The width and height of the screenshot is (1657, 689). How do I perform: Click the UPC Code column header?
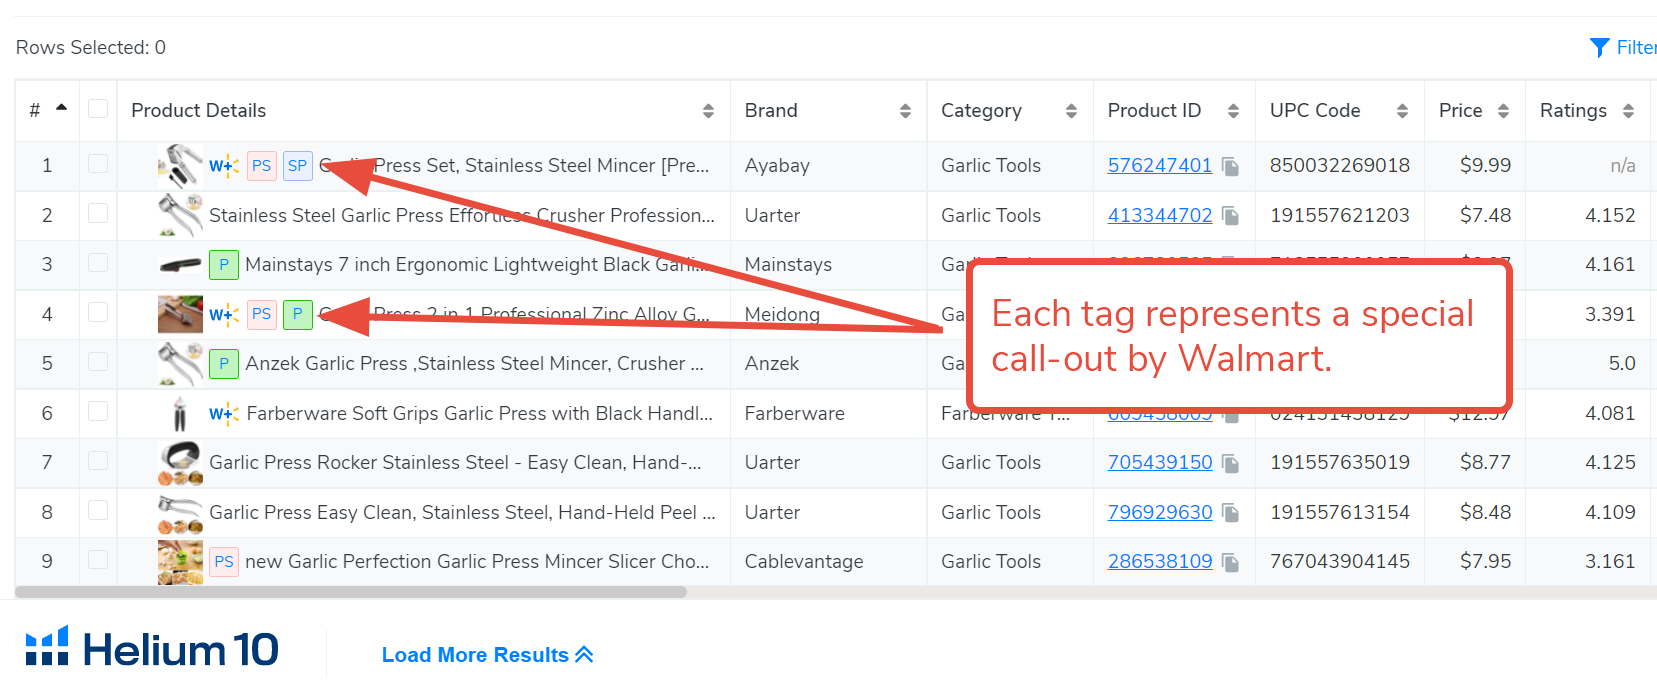(1315, 111)
